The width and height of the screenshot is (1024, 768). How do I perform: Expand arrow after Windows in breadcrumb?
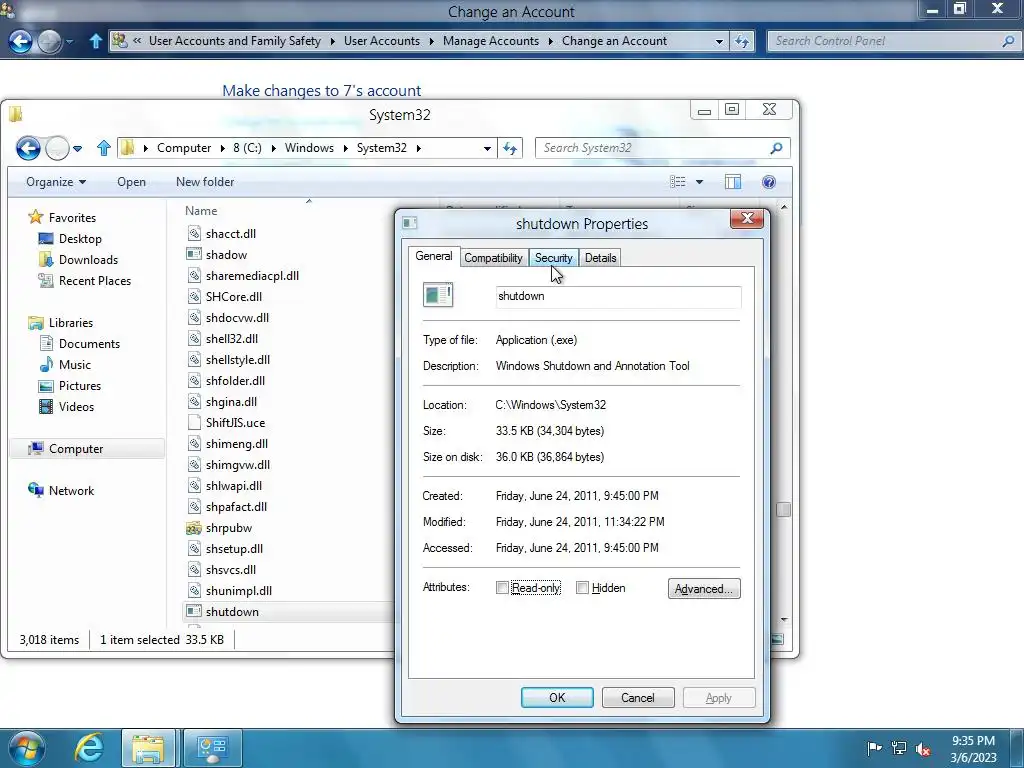click(x=345, y=148)
